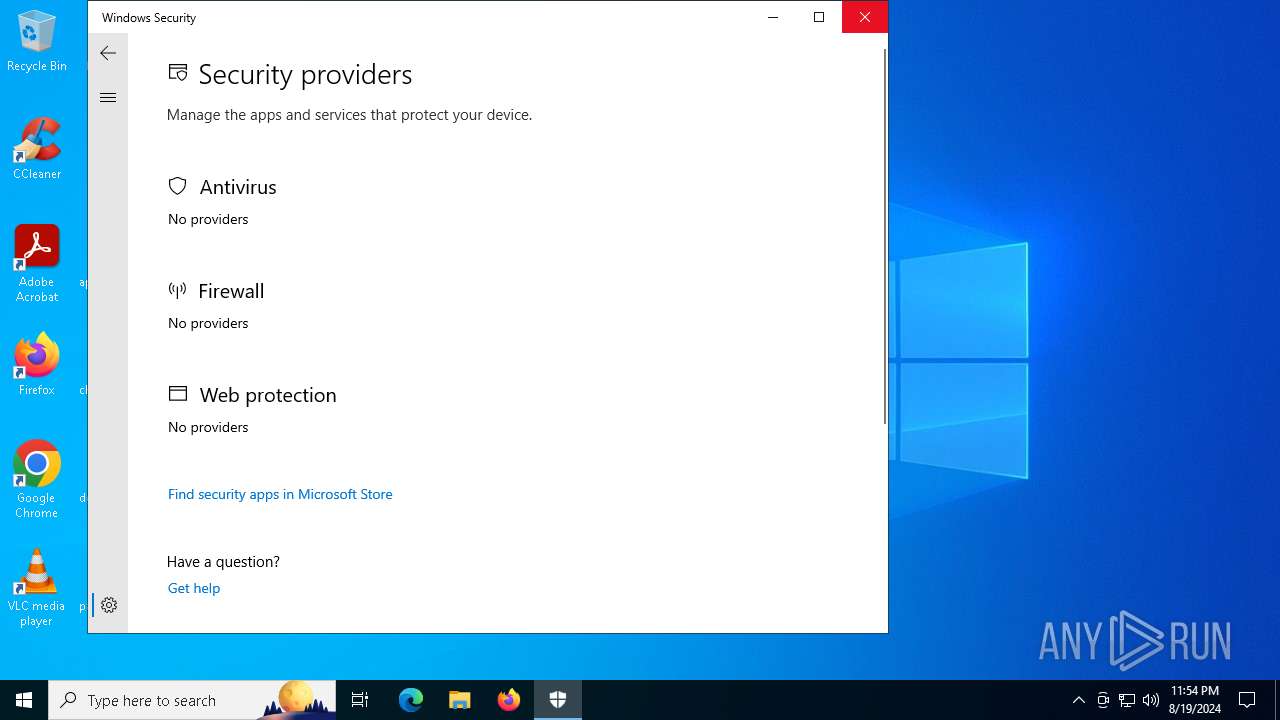Click the vertical scrollbar in Windows Security

click(885, 235)
